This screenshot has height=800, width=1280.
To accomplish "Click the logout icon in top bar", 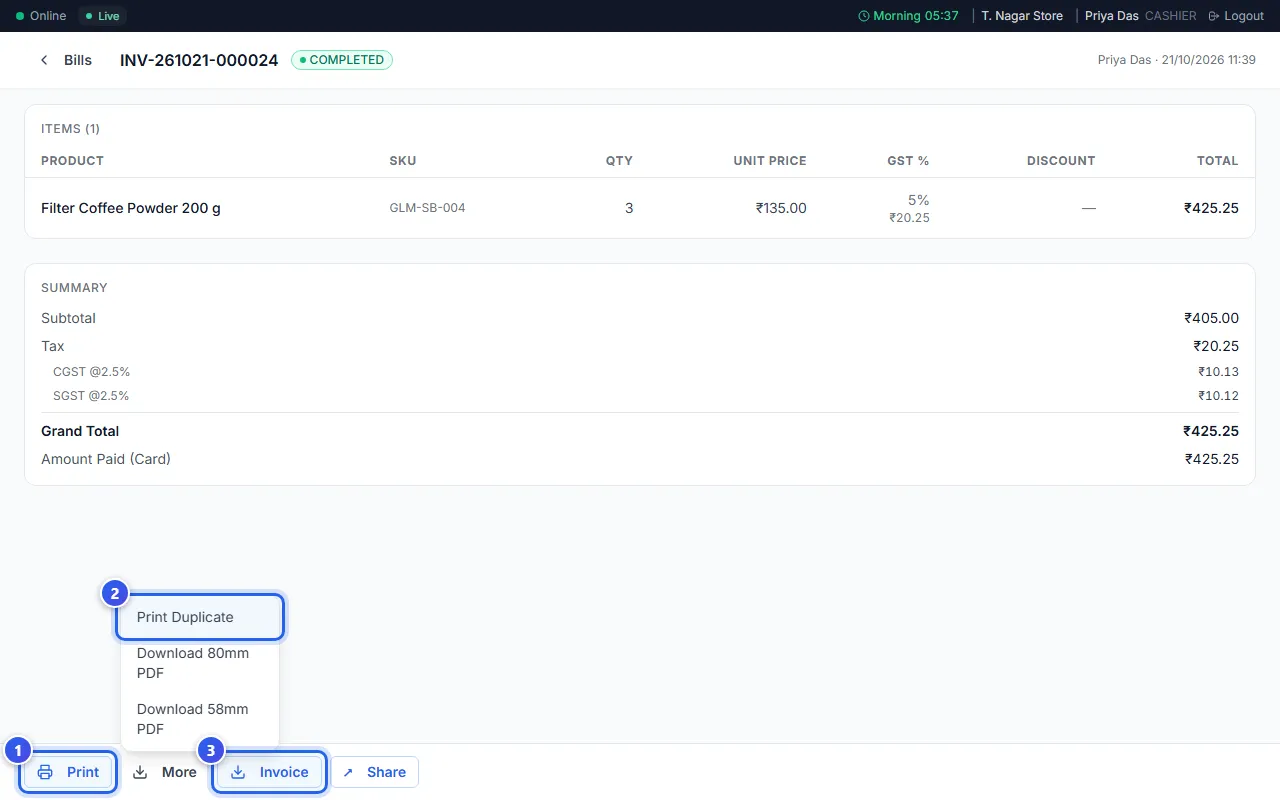I will pyautogui.click(x=1214, y=16).
